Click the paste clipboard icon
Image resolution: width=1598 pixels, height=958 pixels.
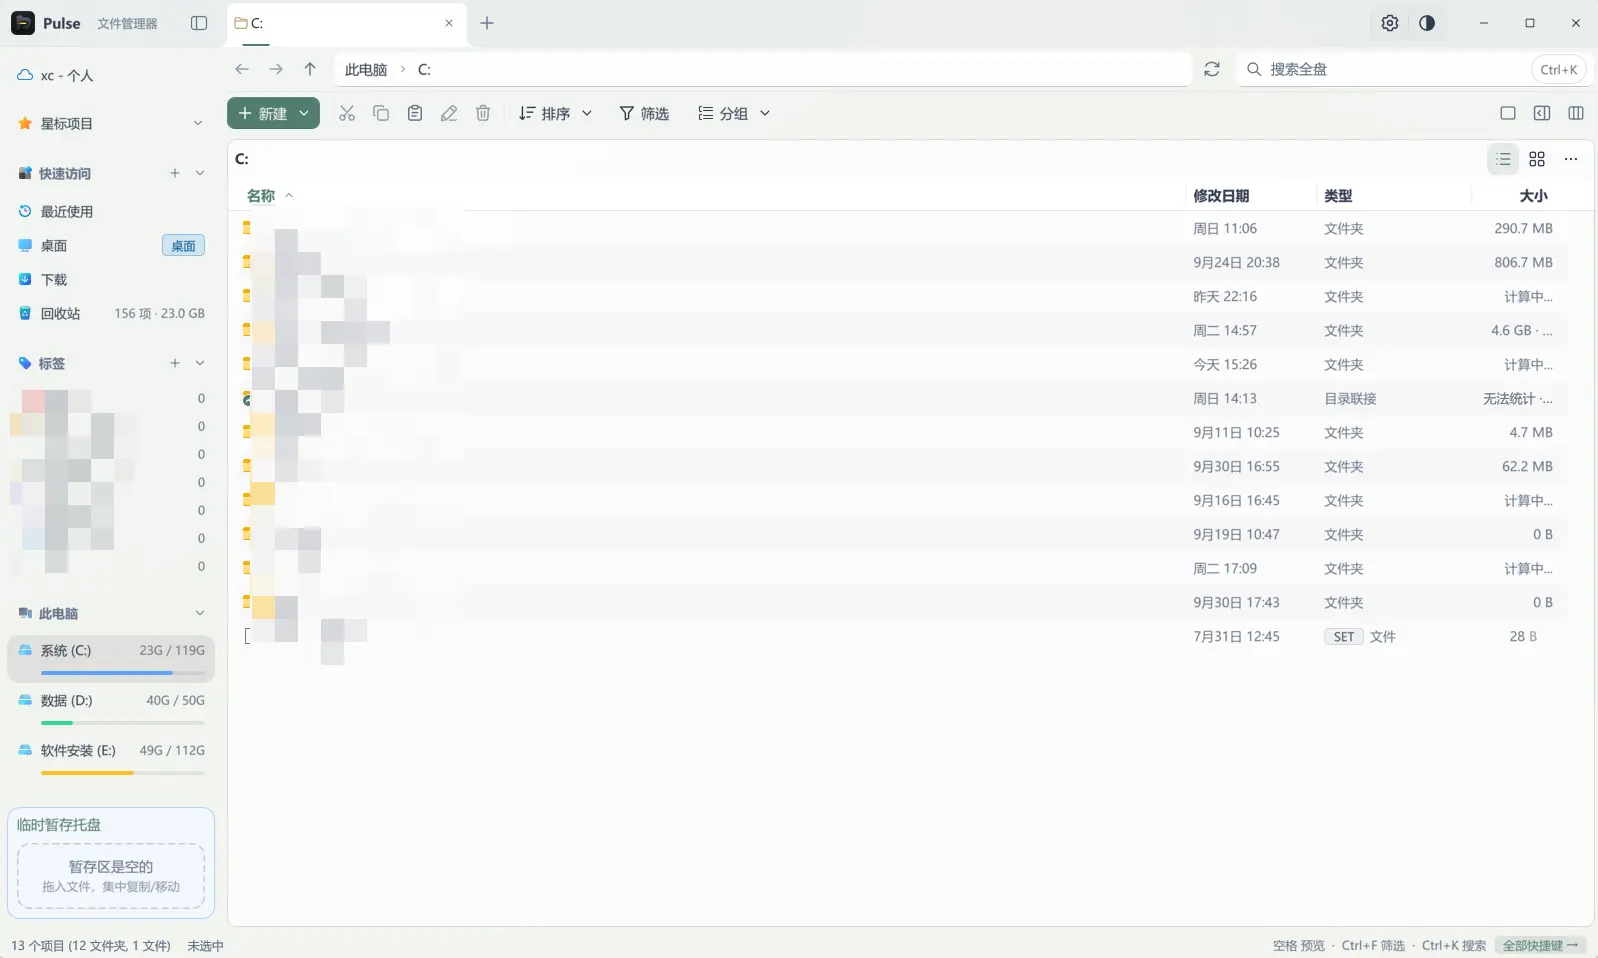pos(415,113)
